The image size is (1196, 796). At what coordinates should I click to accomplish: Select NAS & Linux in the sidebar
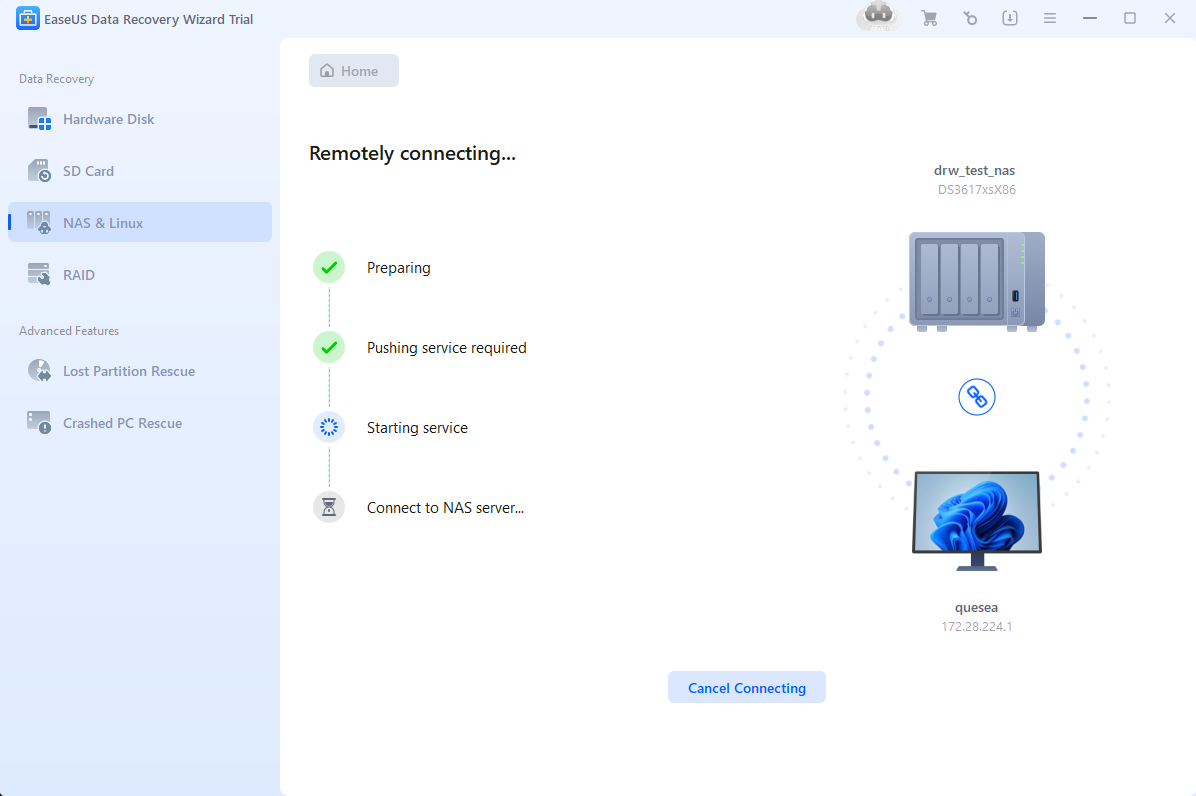coord(140,223)
